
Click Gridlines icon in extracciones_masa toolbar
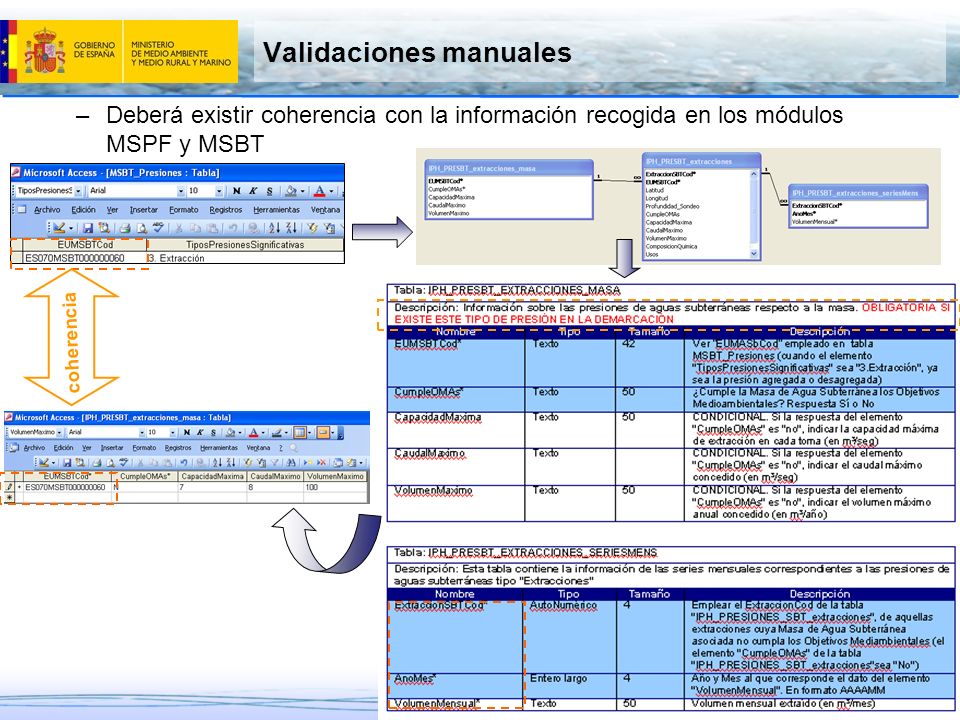tap(299, 432)
